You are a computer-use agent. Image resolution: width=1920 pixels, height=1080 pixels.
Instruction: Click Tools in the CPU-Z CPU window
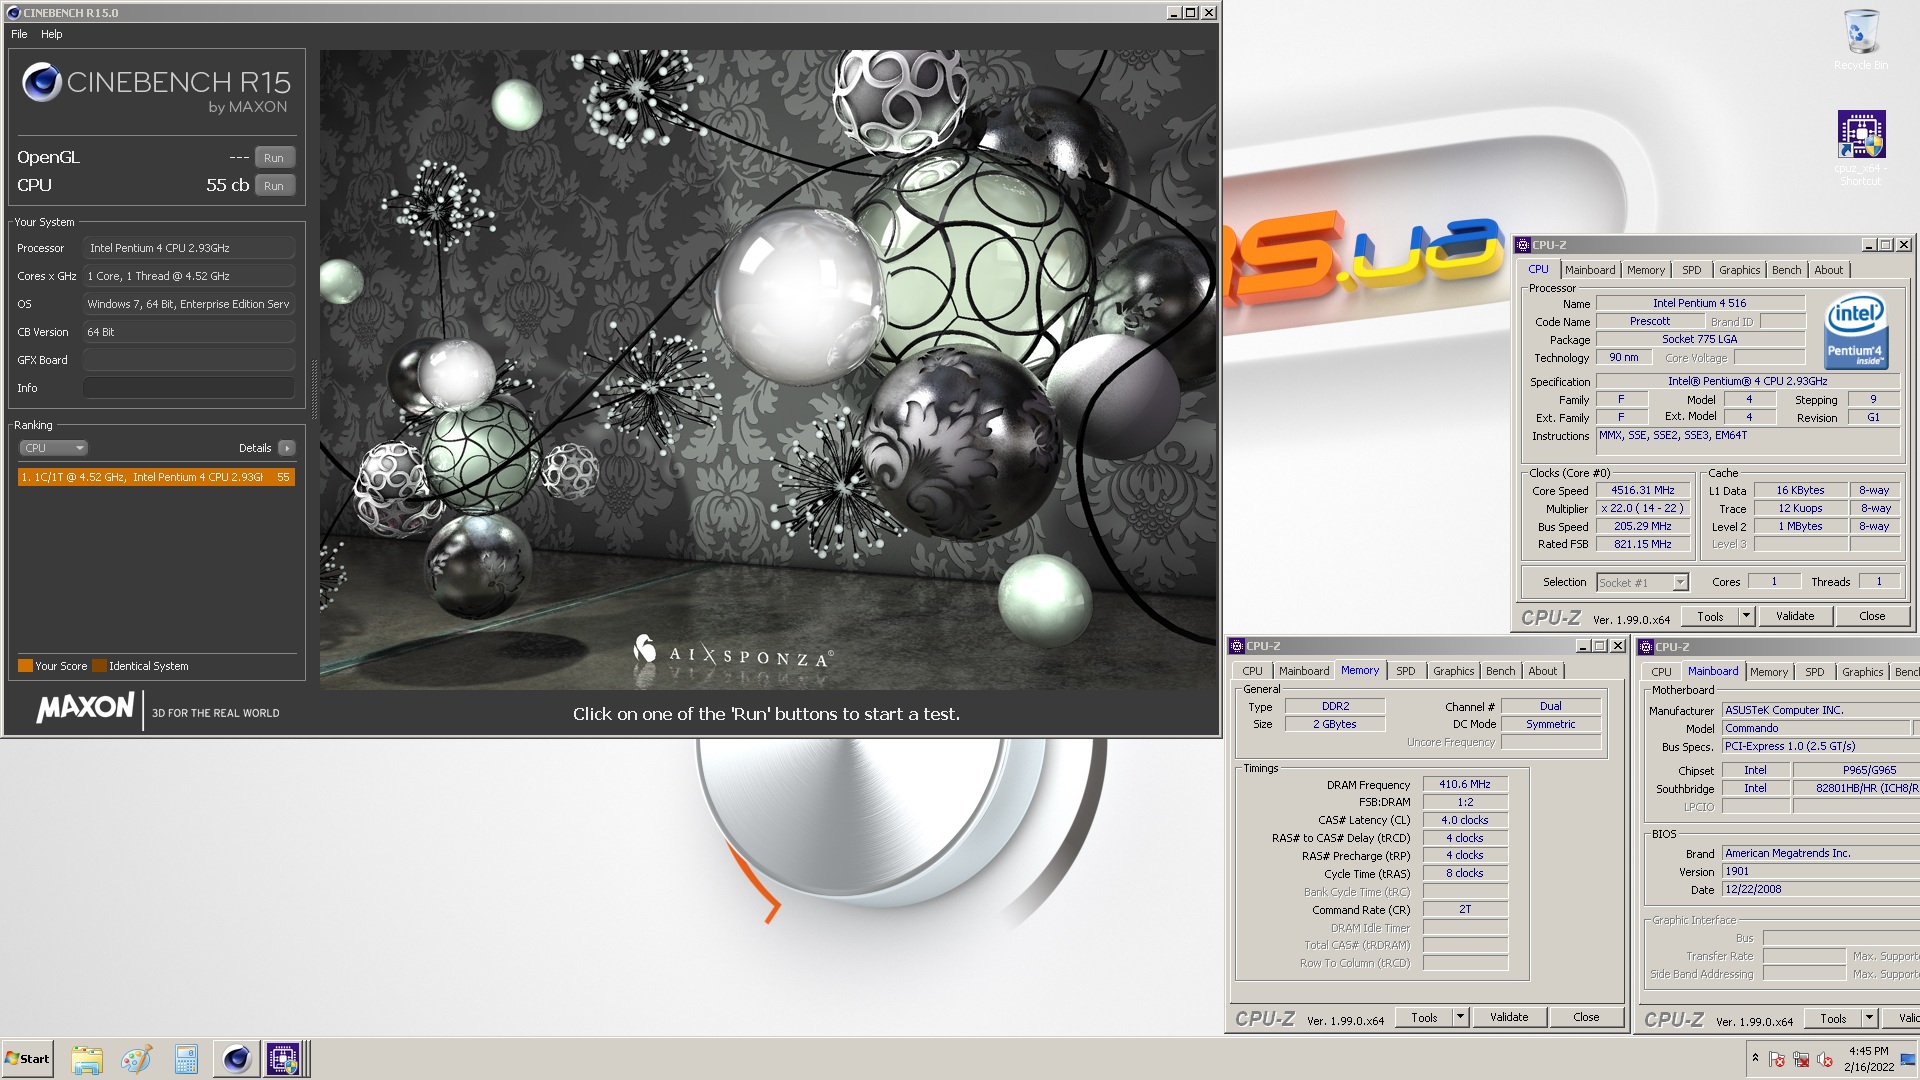(1710, 616)
